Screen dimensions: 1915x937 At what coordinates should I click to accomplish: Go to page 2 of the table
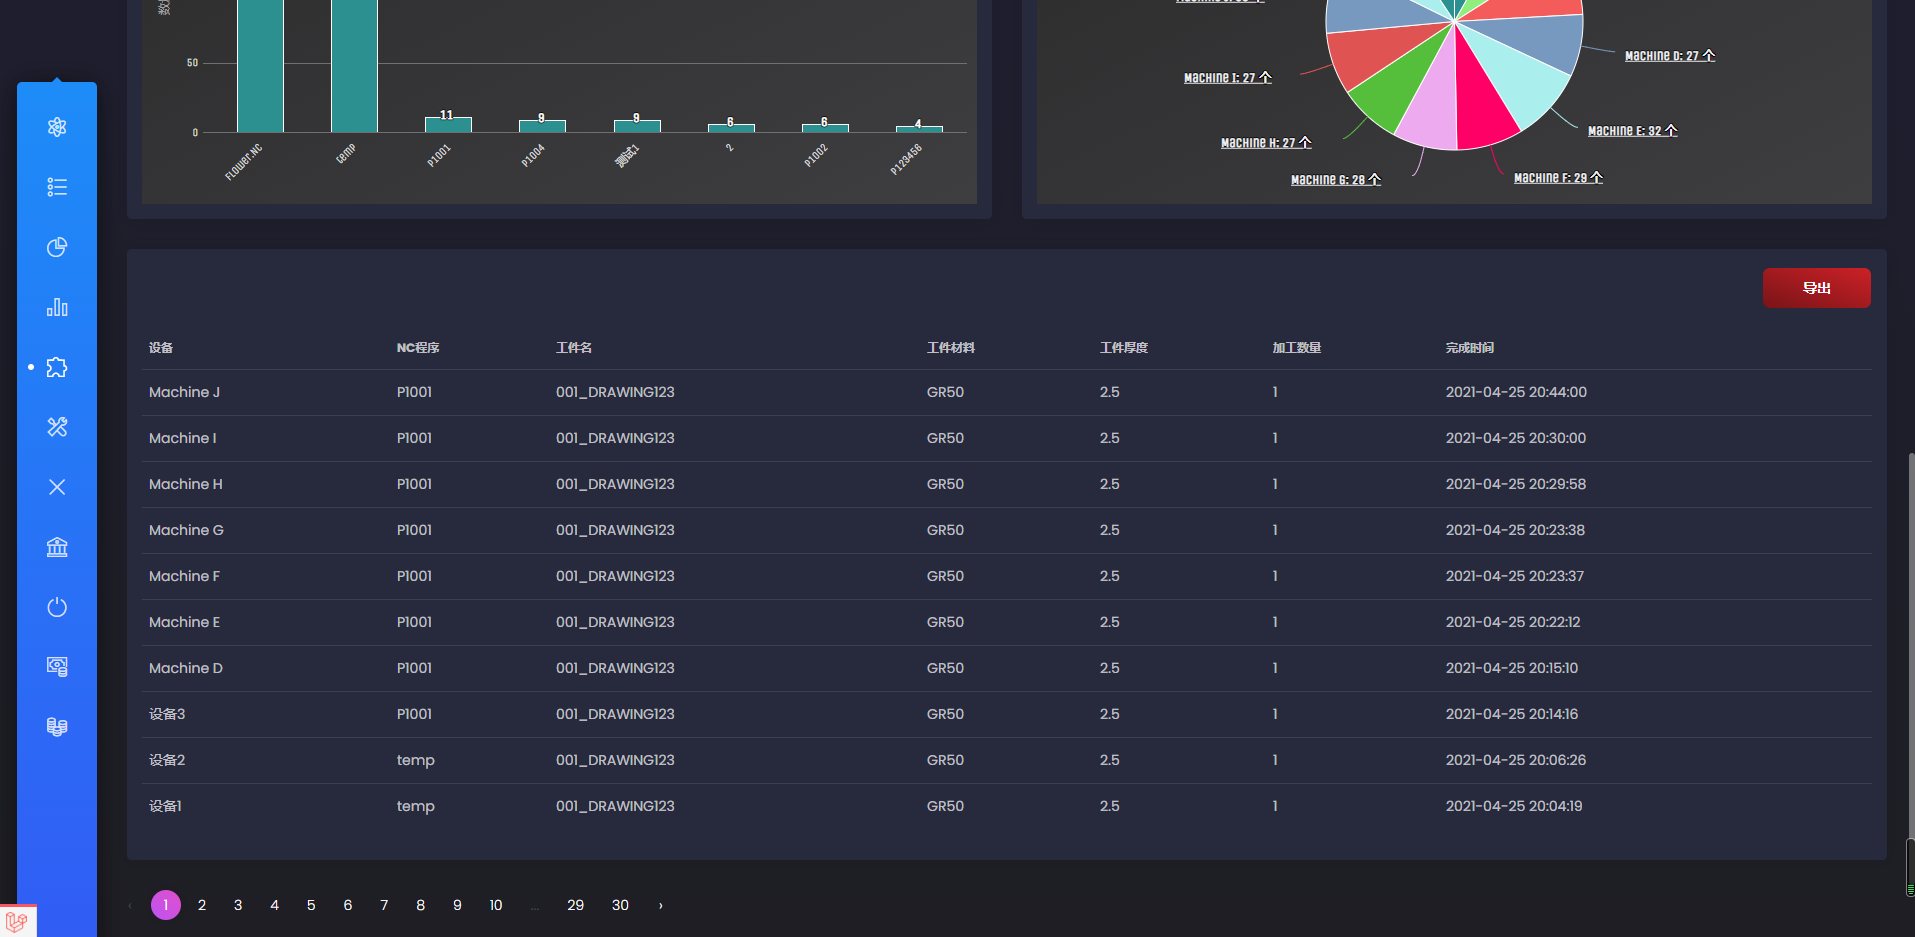coord(202,905)
